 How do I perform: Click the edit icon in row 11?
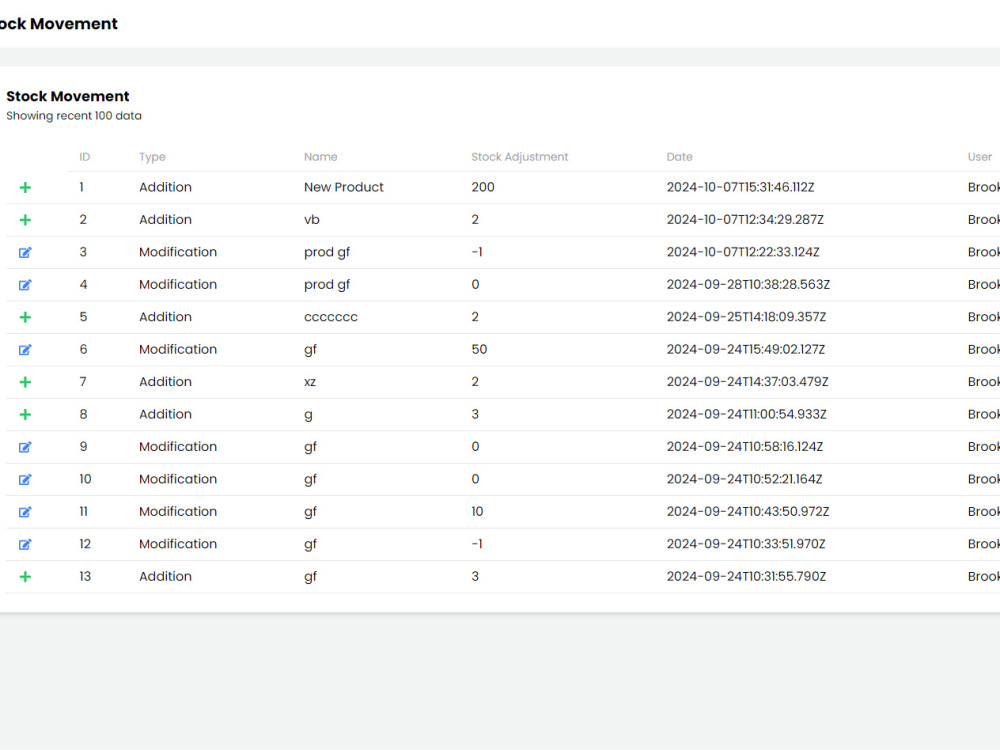25,512
